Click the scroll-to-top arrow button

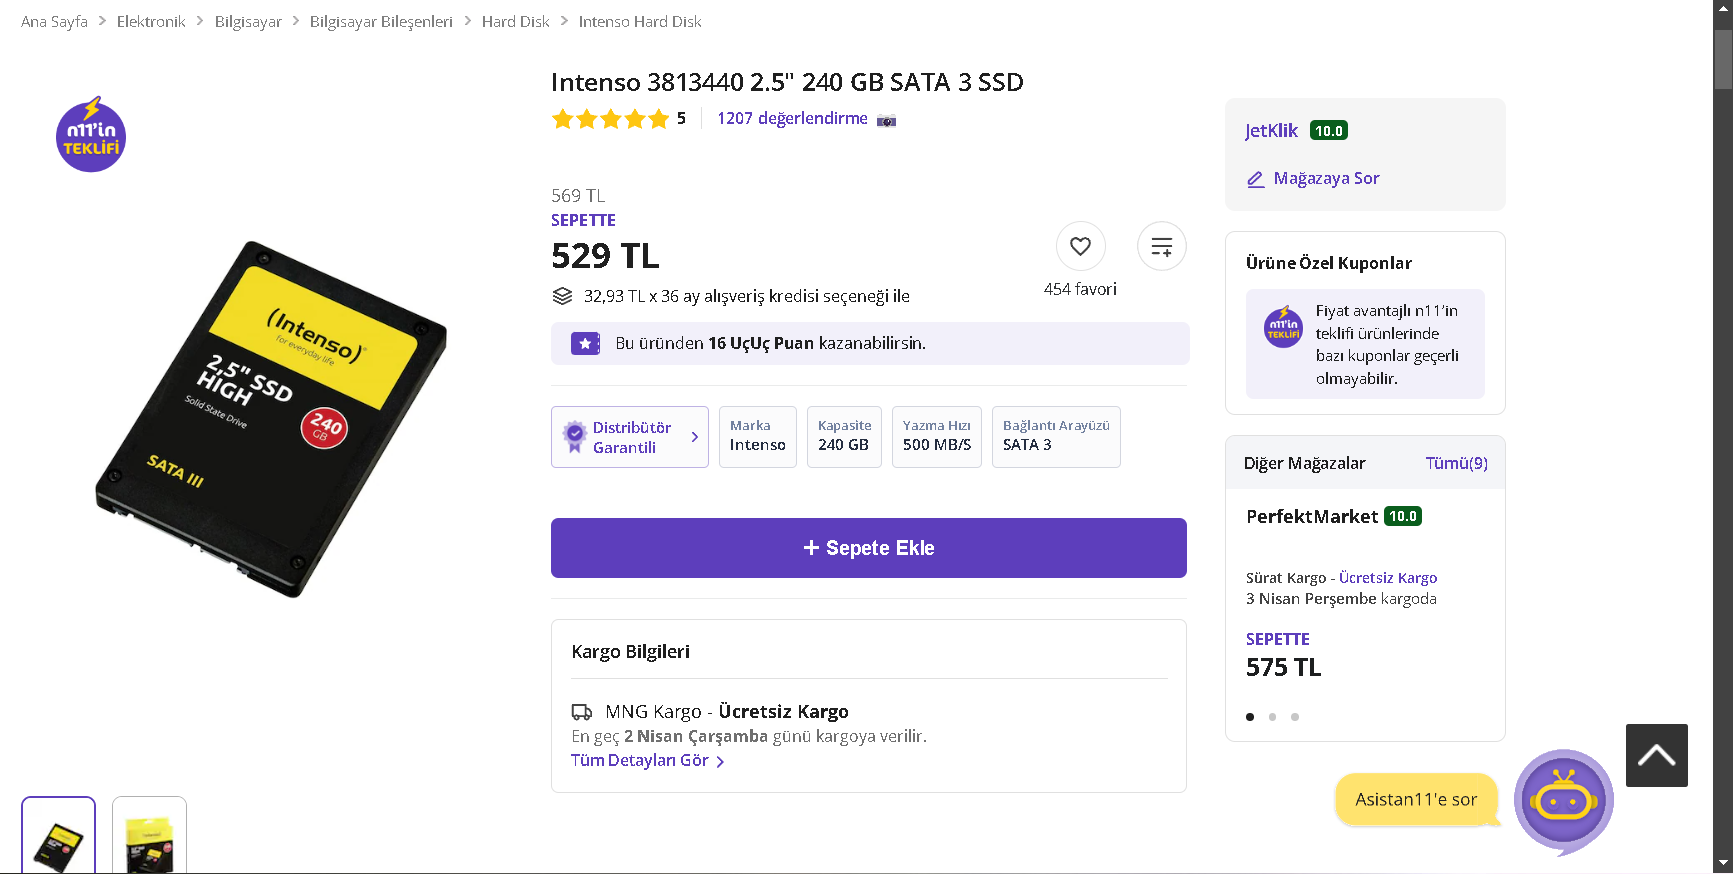[1656, 755]
